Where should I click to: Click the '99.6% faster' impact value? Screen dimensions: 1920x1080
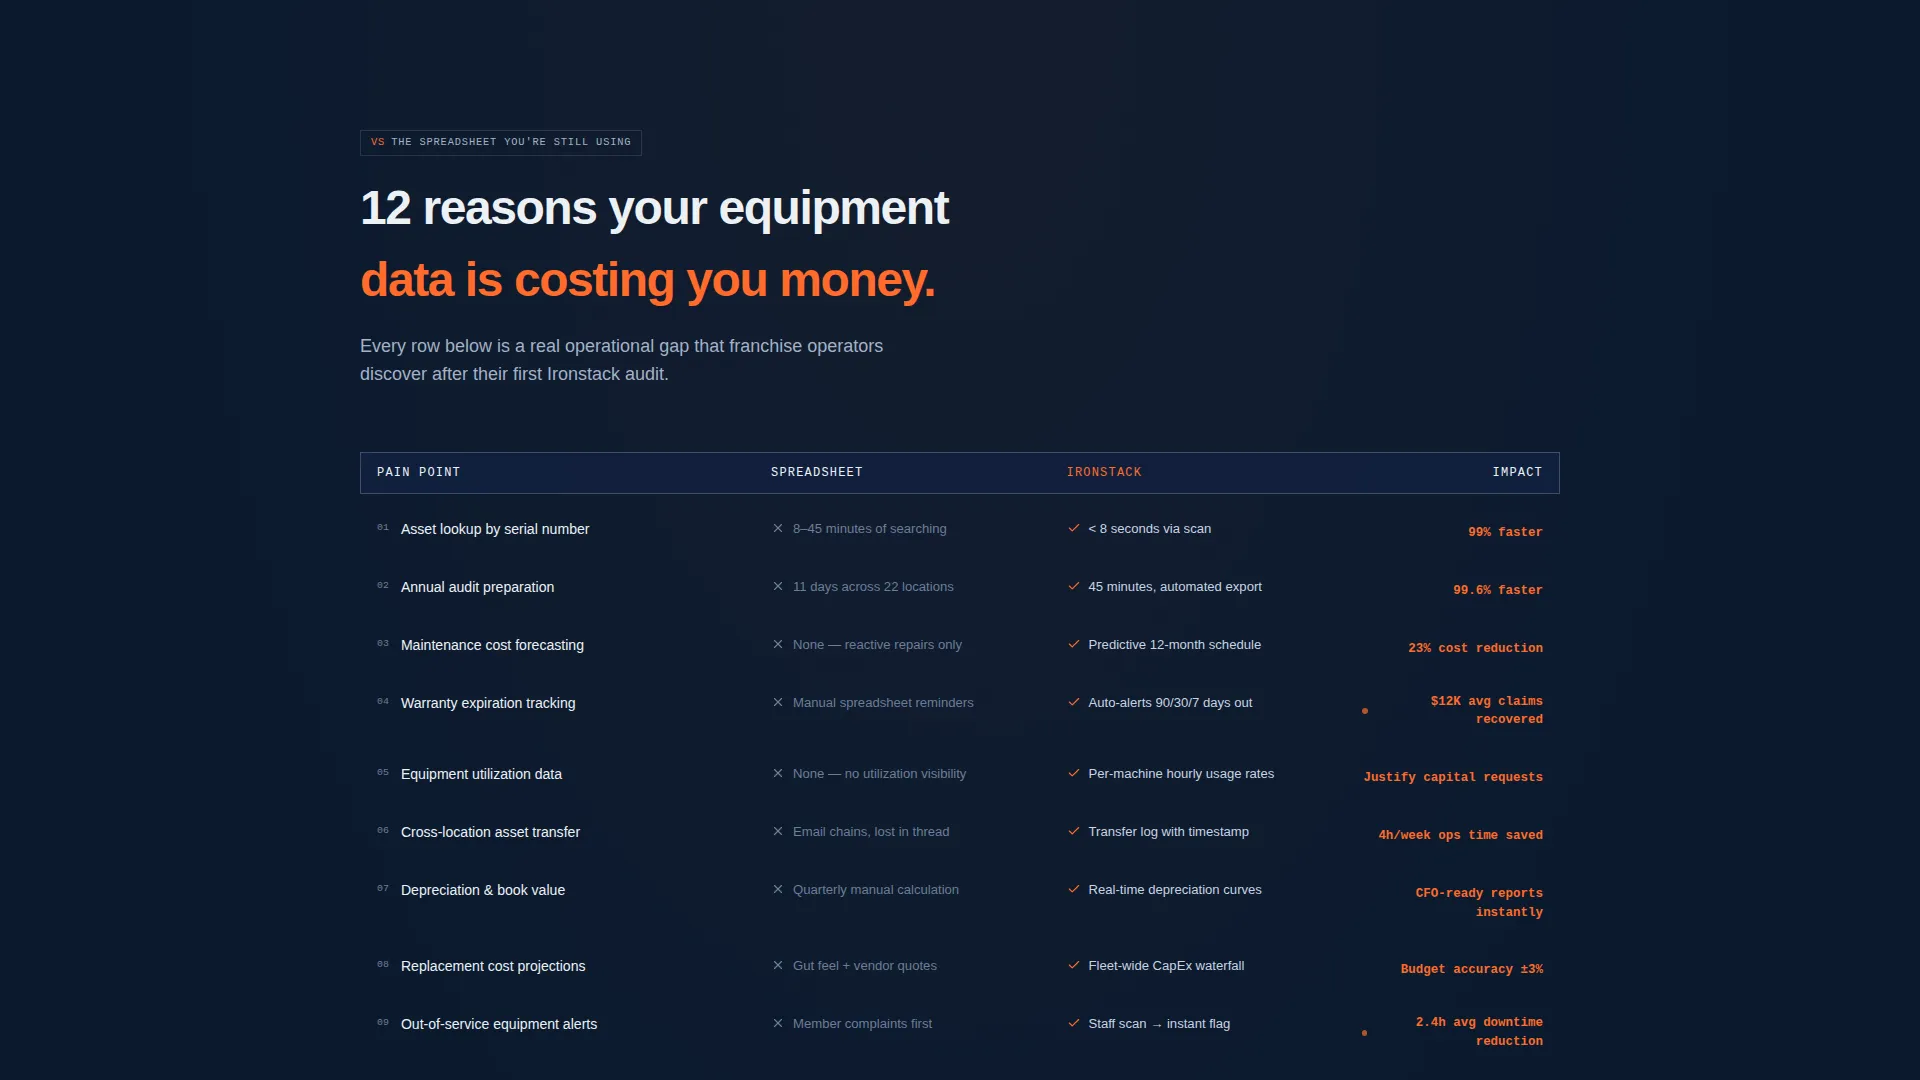pos(1498,590)
